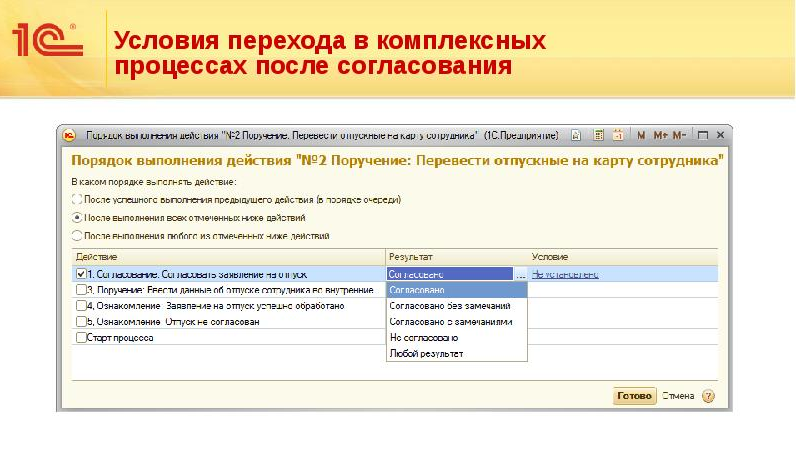
Task: Open the 'Не установлено' condition link
Action: tap(565, 273)
